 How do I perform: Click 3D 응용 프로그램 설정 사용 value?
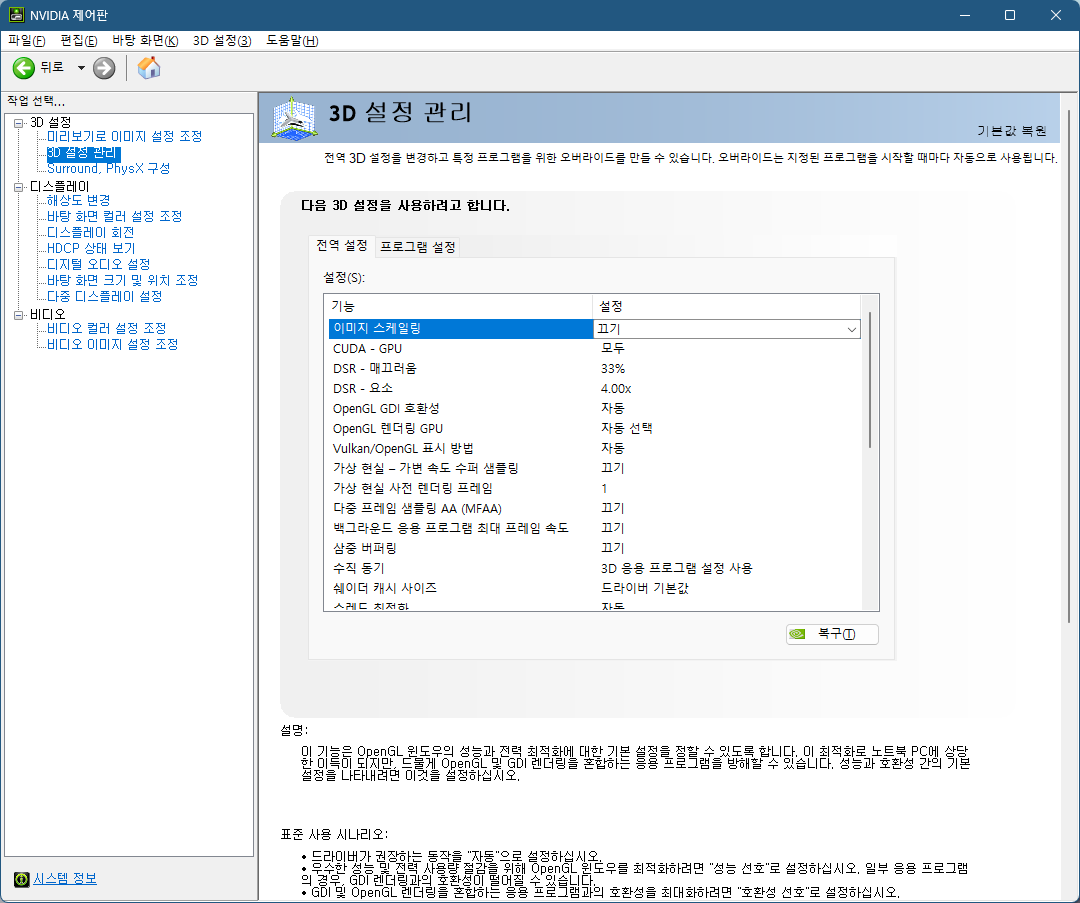tap(676, 568)
